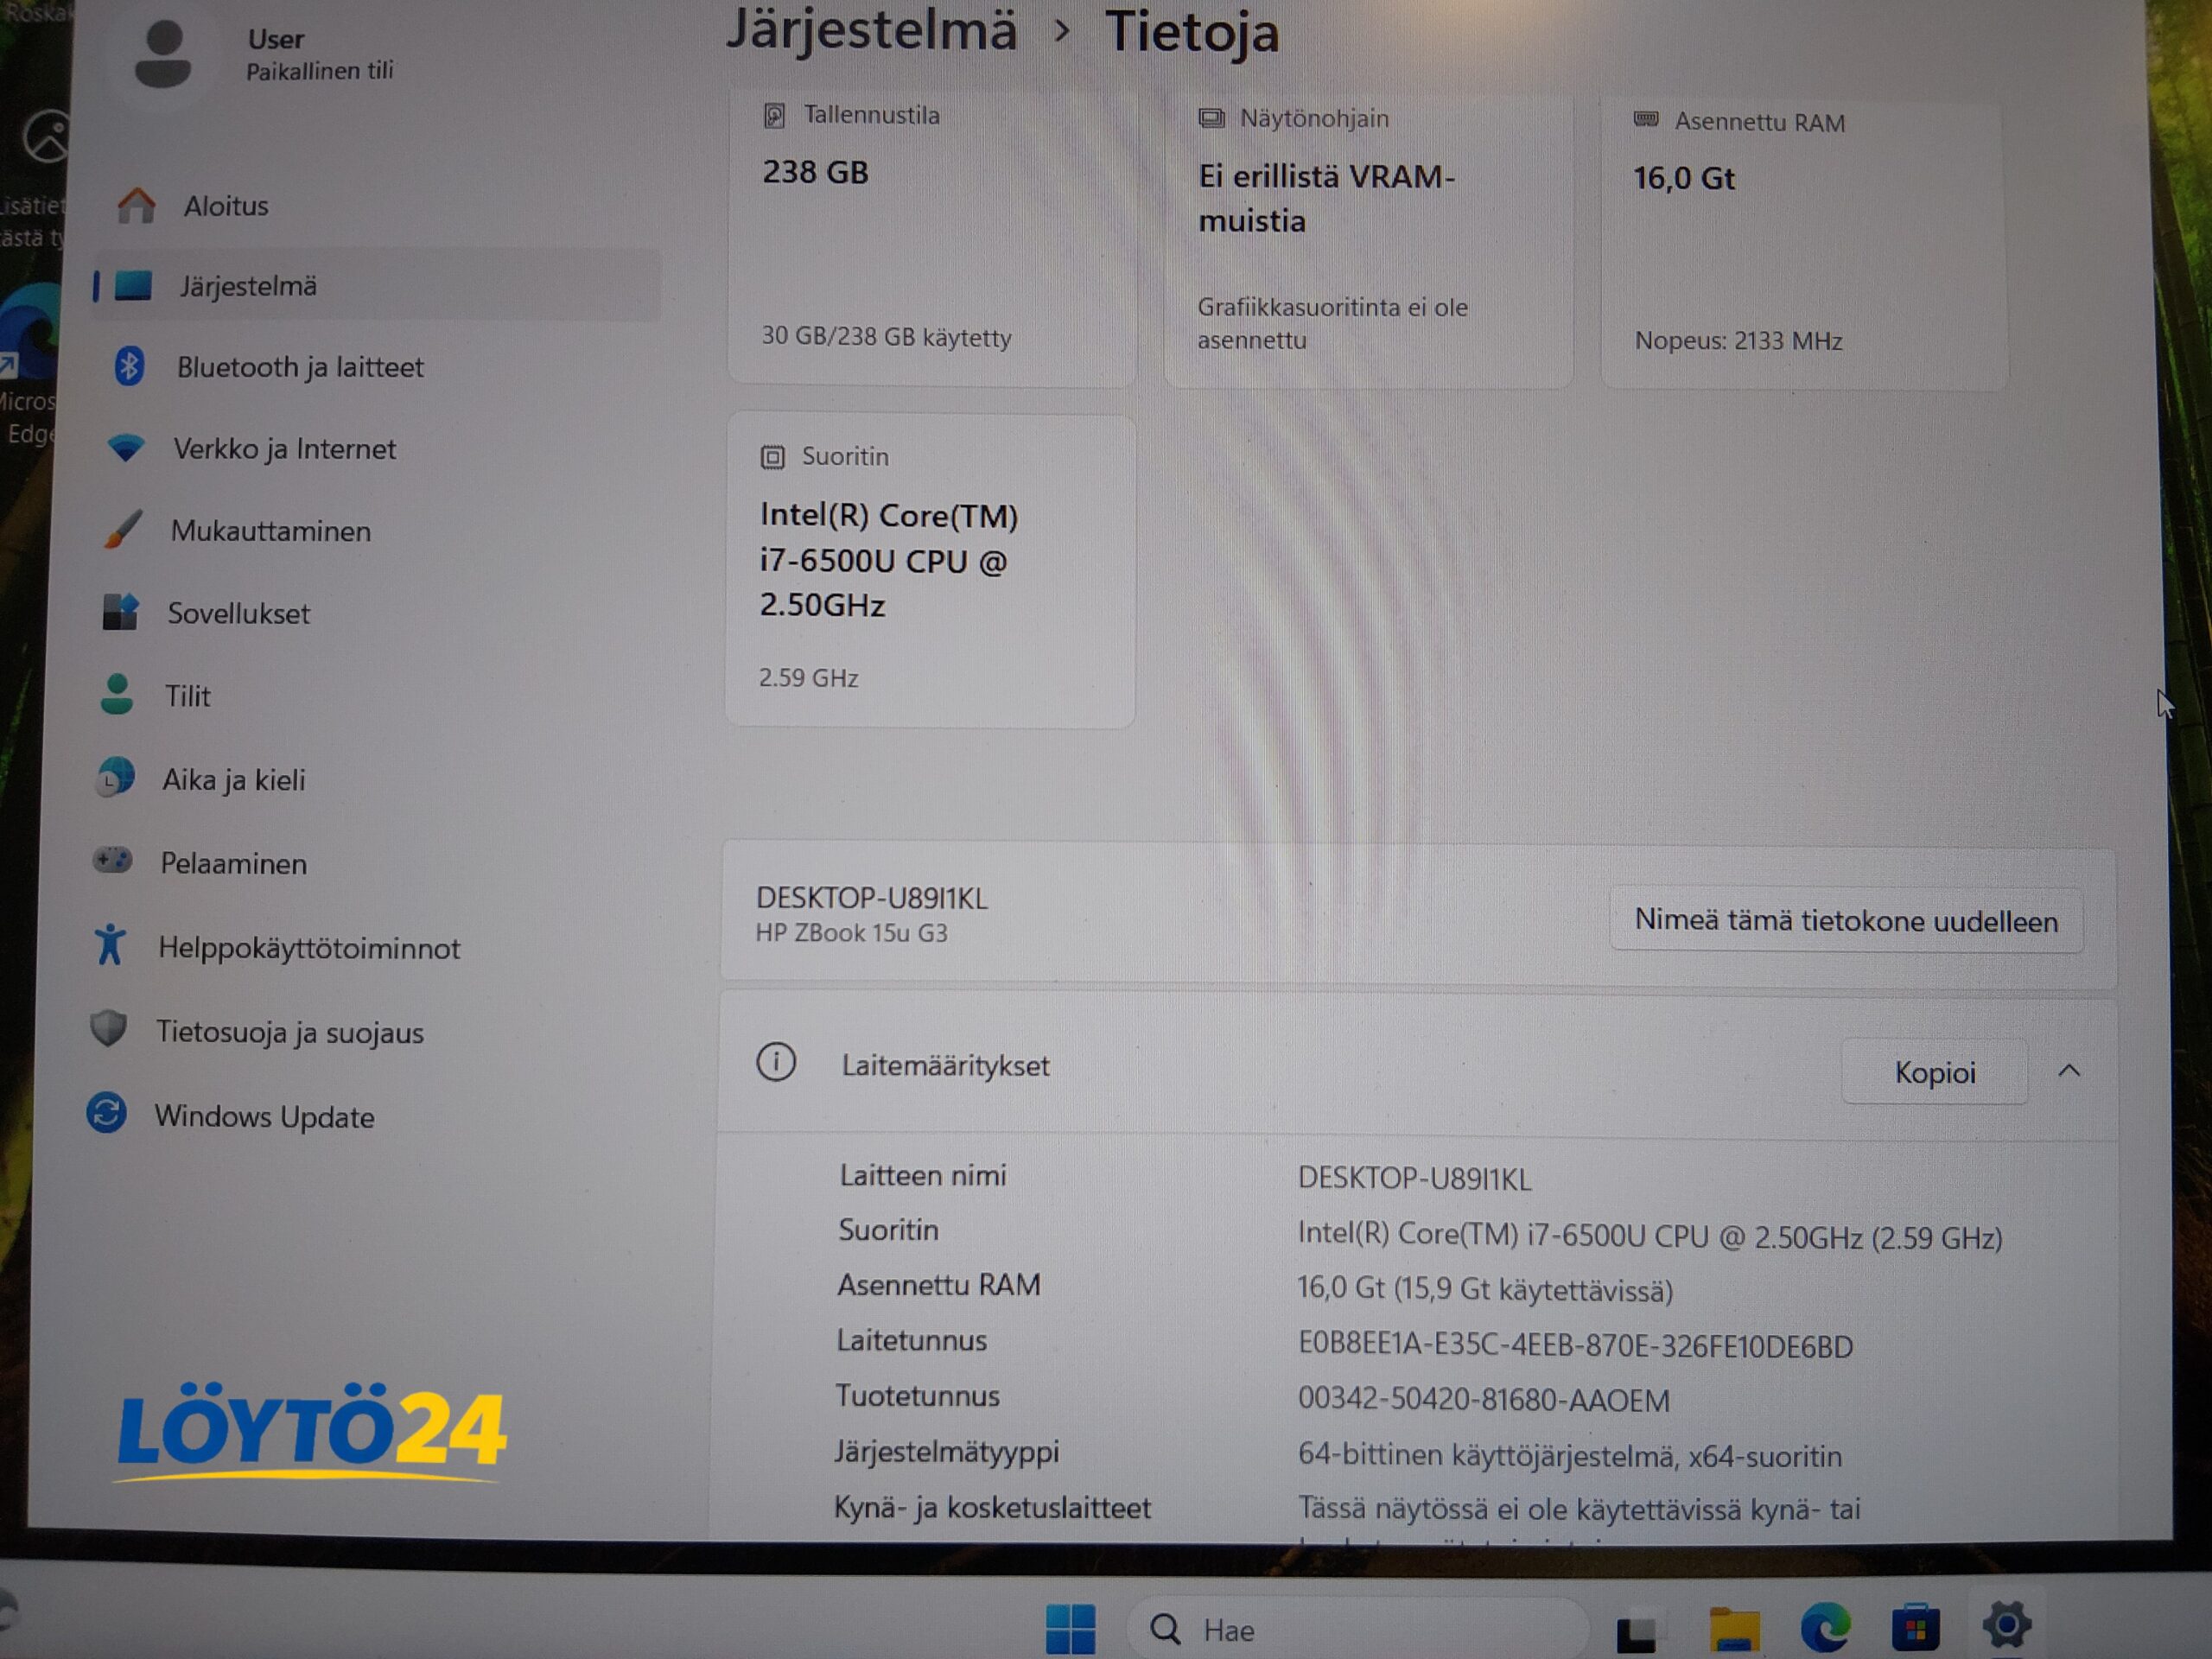Click the Laitemääritykset header row
The image size is (2212, 1659).
pyautogui.click(x=1417, y=1067)
